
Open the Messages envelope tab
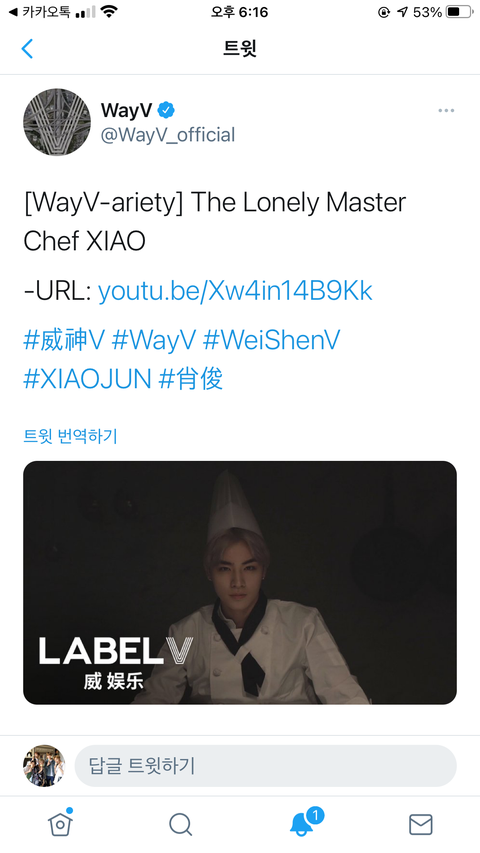click(x=421, y=825)
